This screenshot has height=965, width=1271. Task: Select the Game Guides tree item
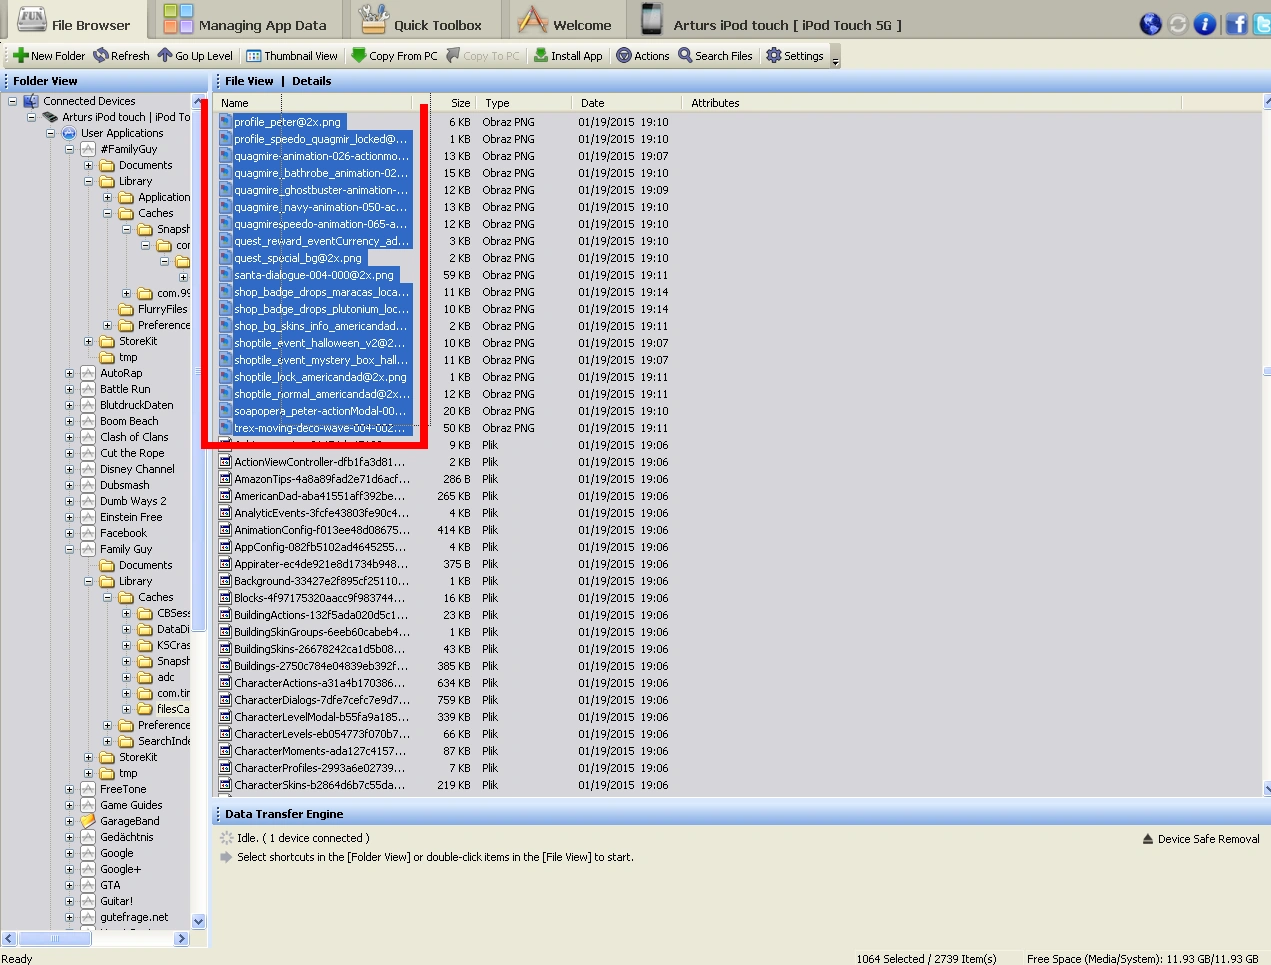(x=131, y=805)
